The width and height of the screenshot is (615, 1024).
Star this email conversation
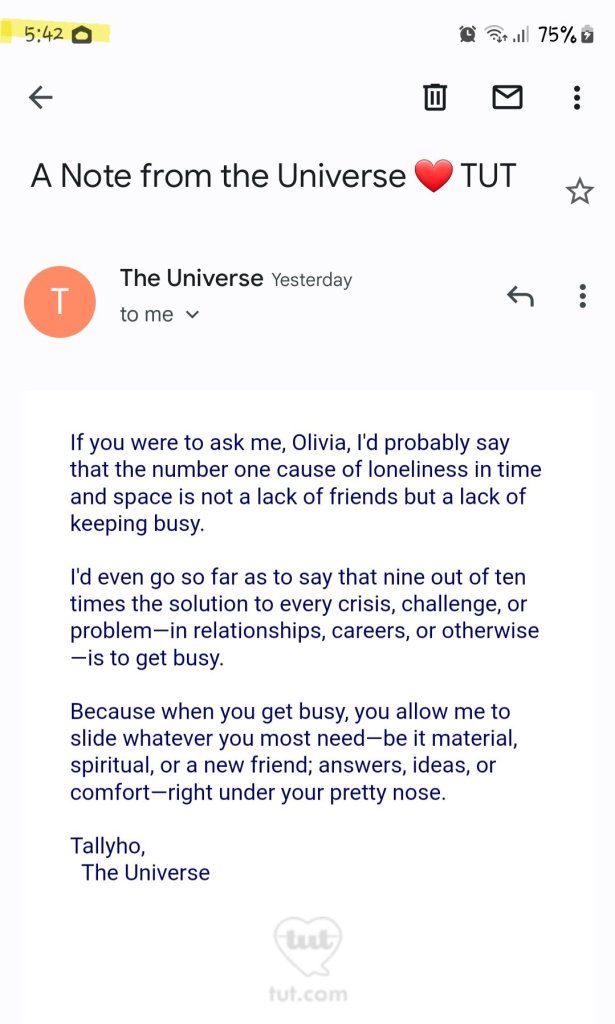pyautogui.click(x=579, y=191)
